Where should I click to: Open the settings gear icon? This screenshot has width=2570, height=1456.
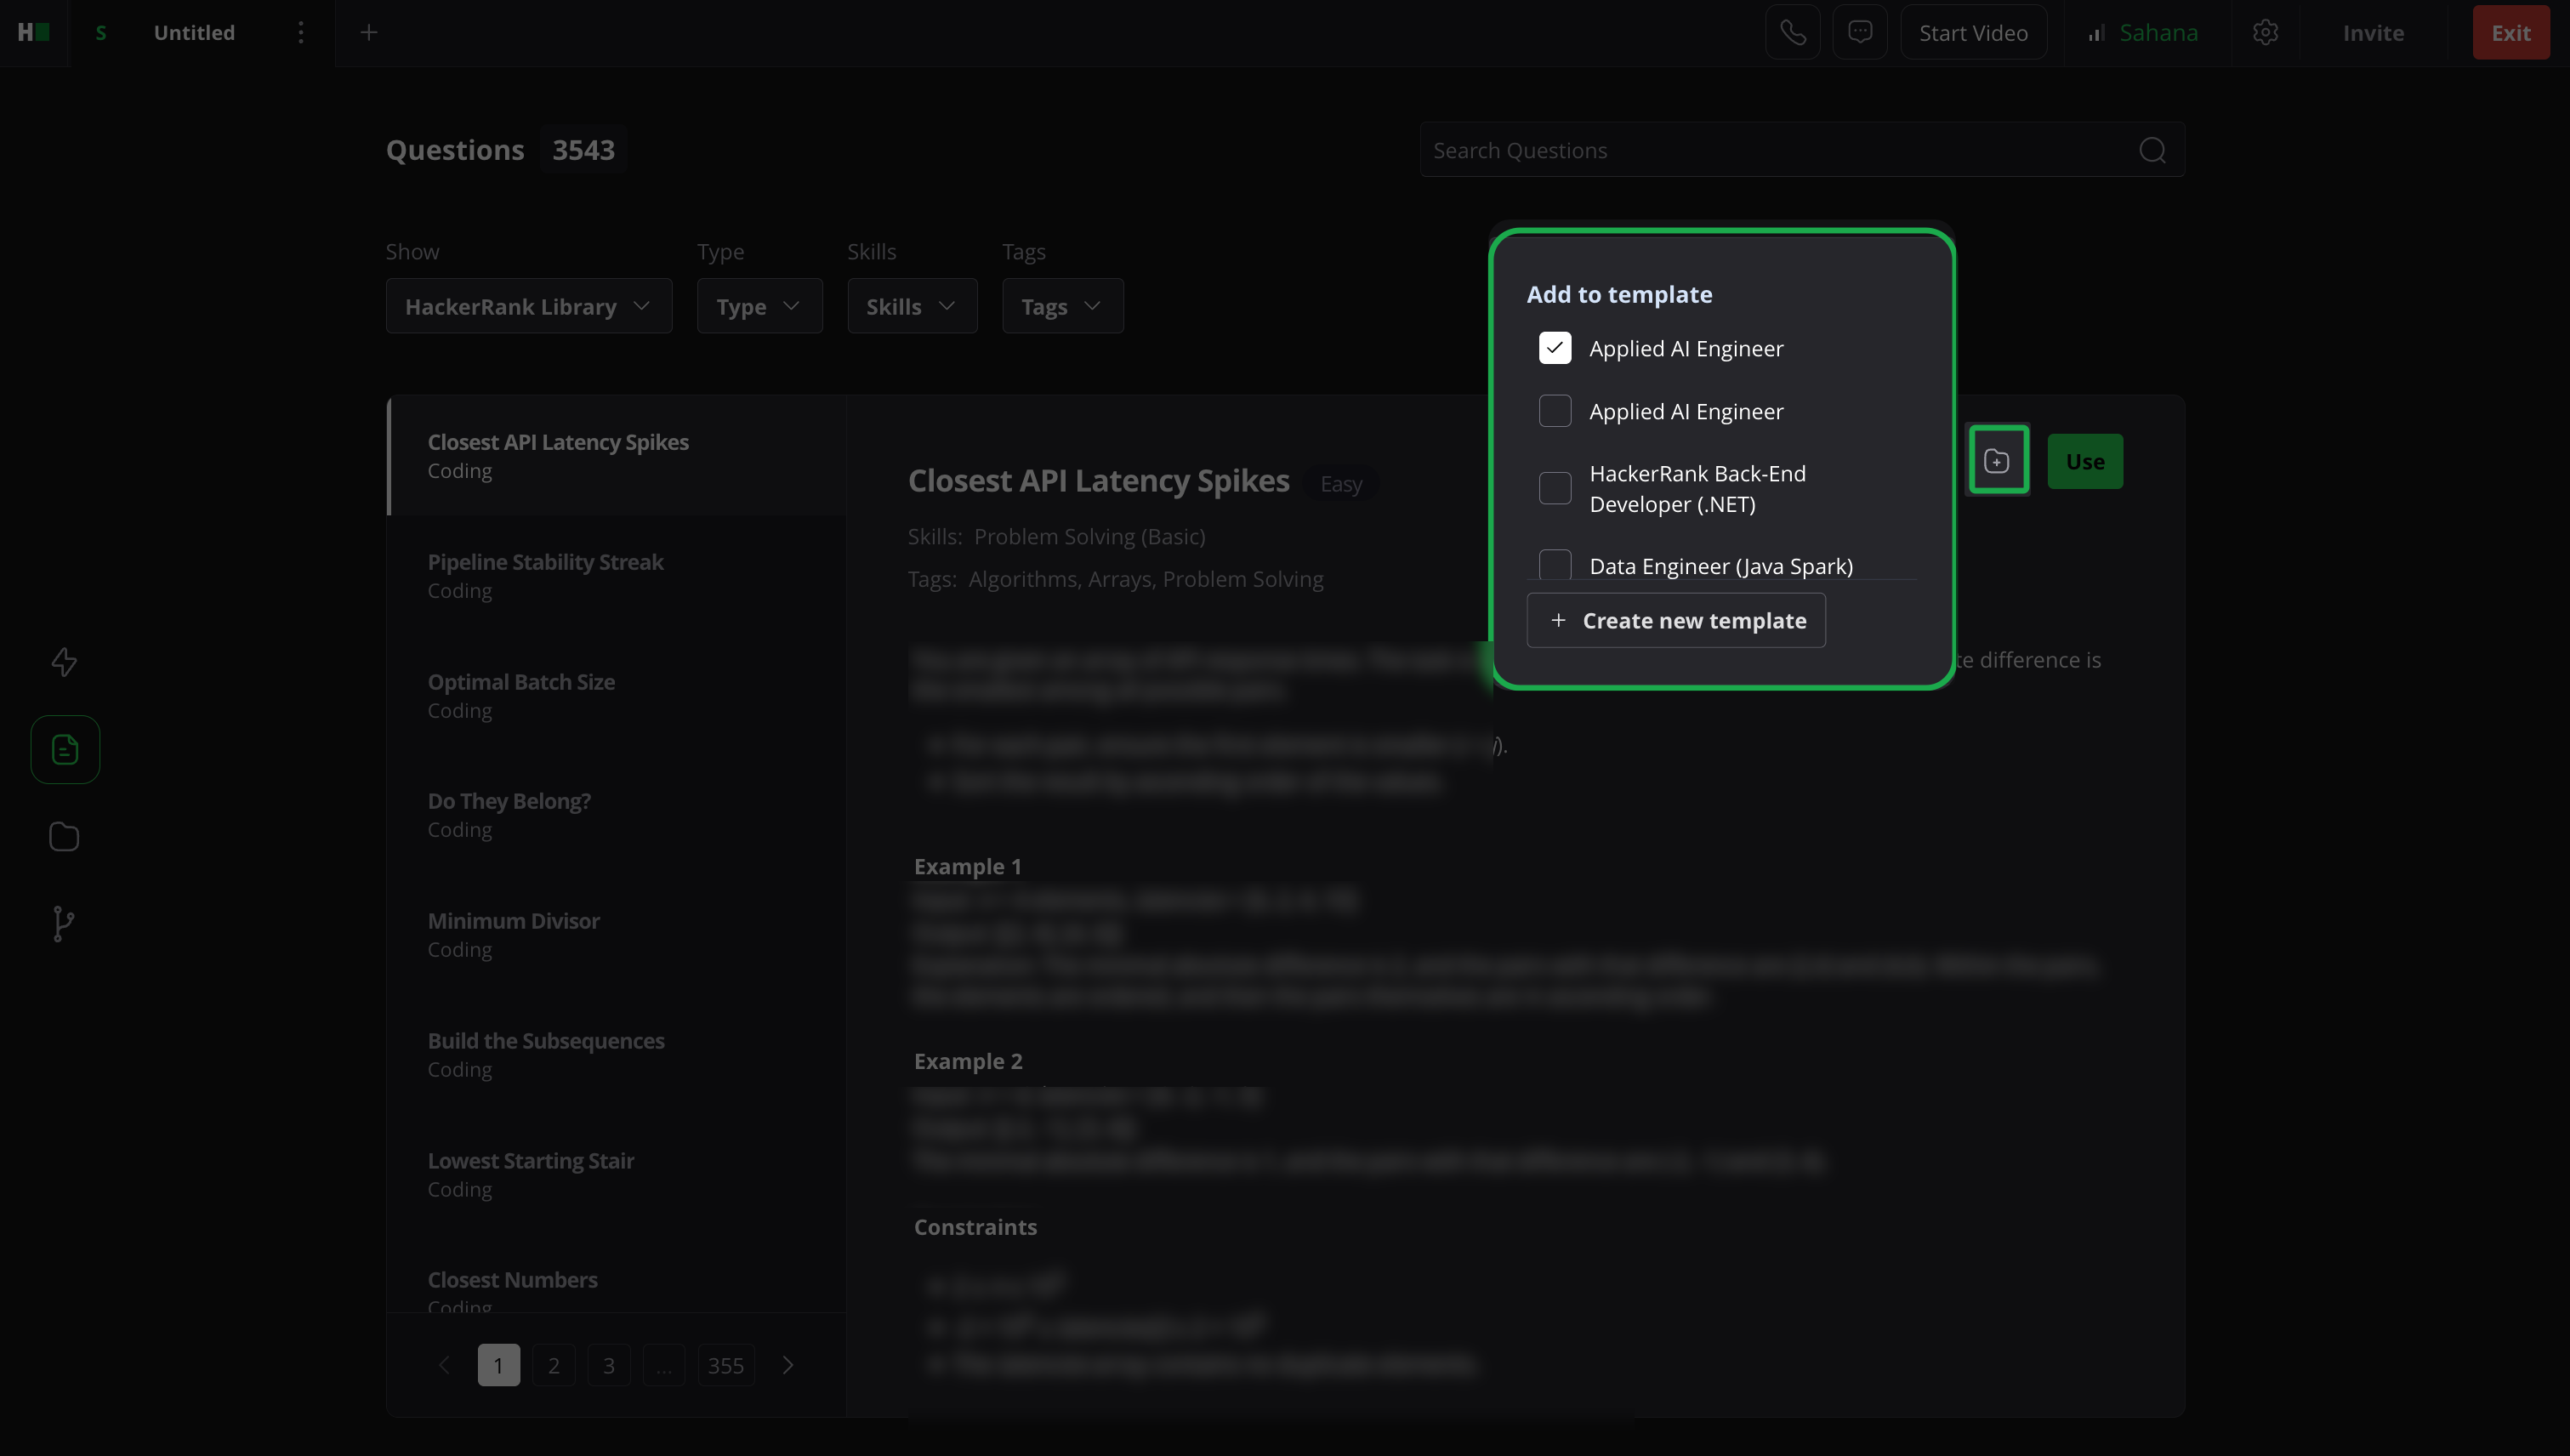2265,33
